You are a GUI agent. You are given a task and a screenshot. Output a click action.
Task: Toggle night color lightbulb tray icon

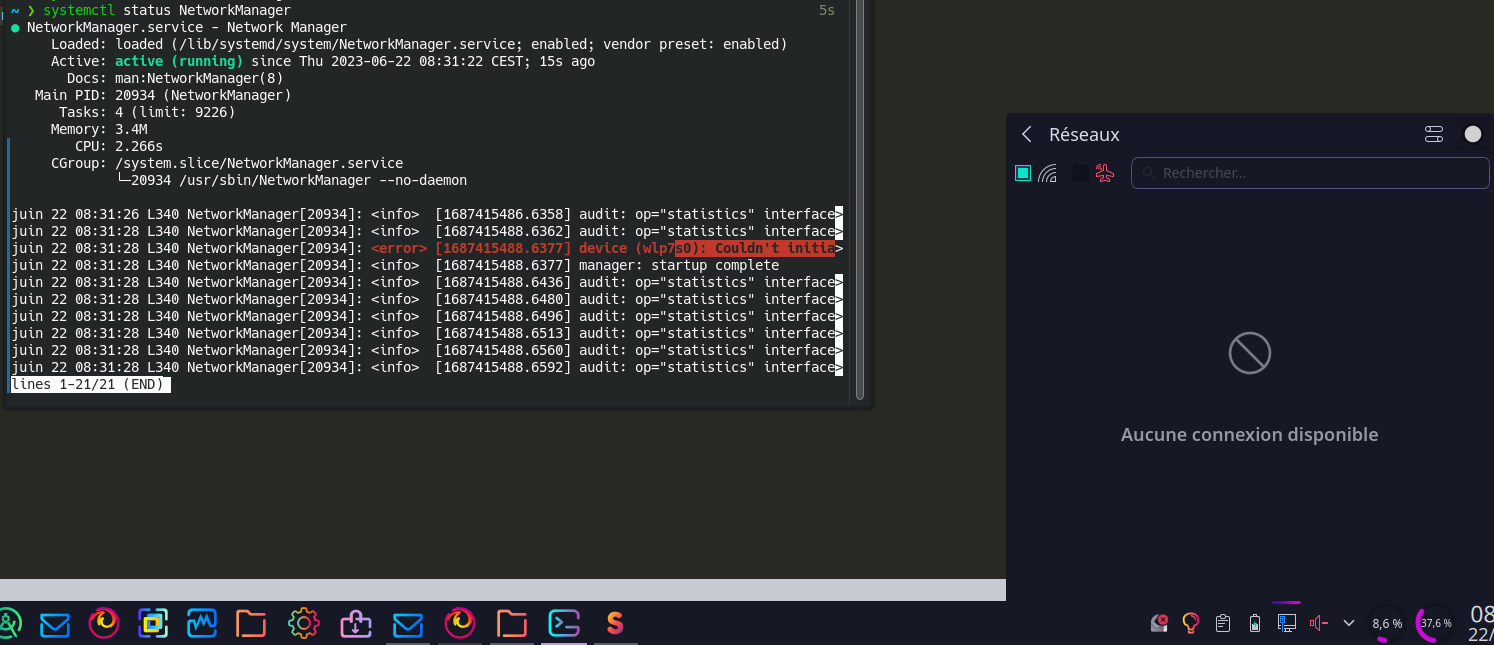click(1191, 623)
